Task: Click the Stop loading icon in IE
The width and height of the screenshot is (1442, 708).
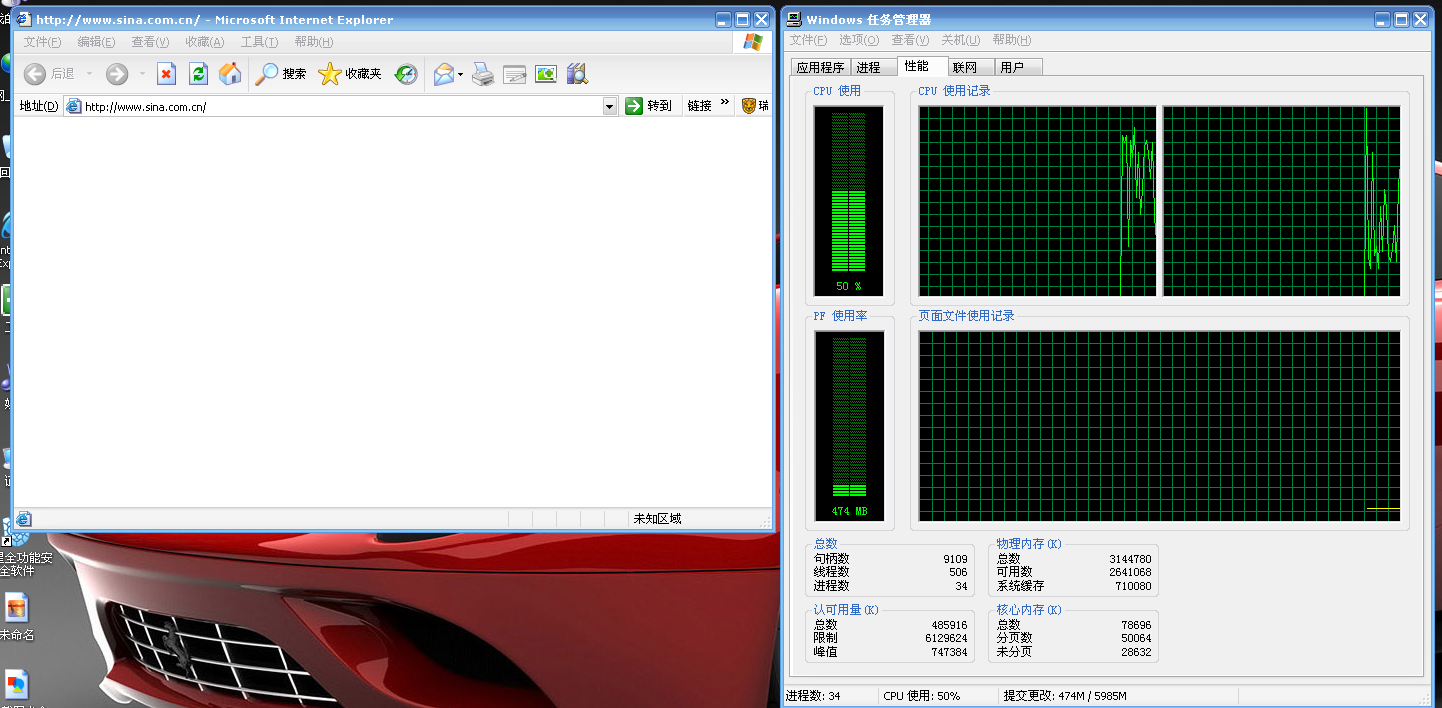Action: [x=167, y=74]
